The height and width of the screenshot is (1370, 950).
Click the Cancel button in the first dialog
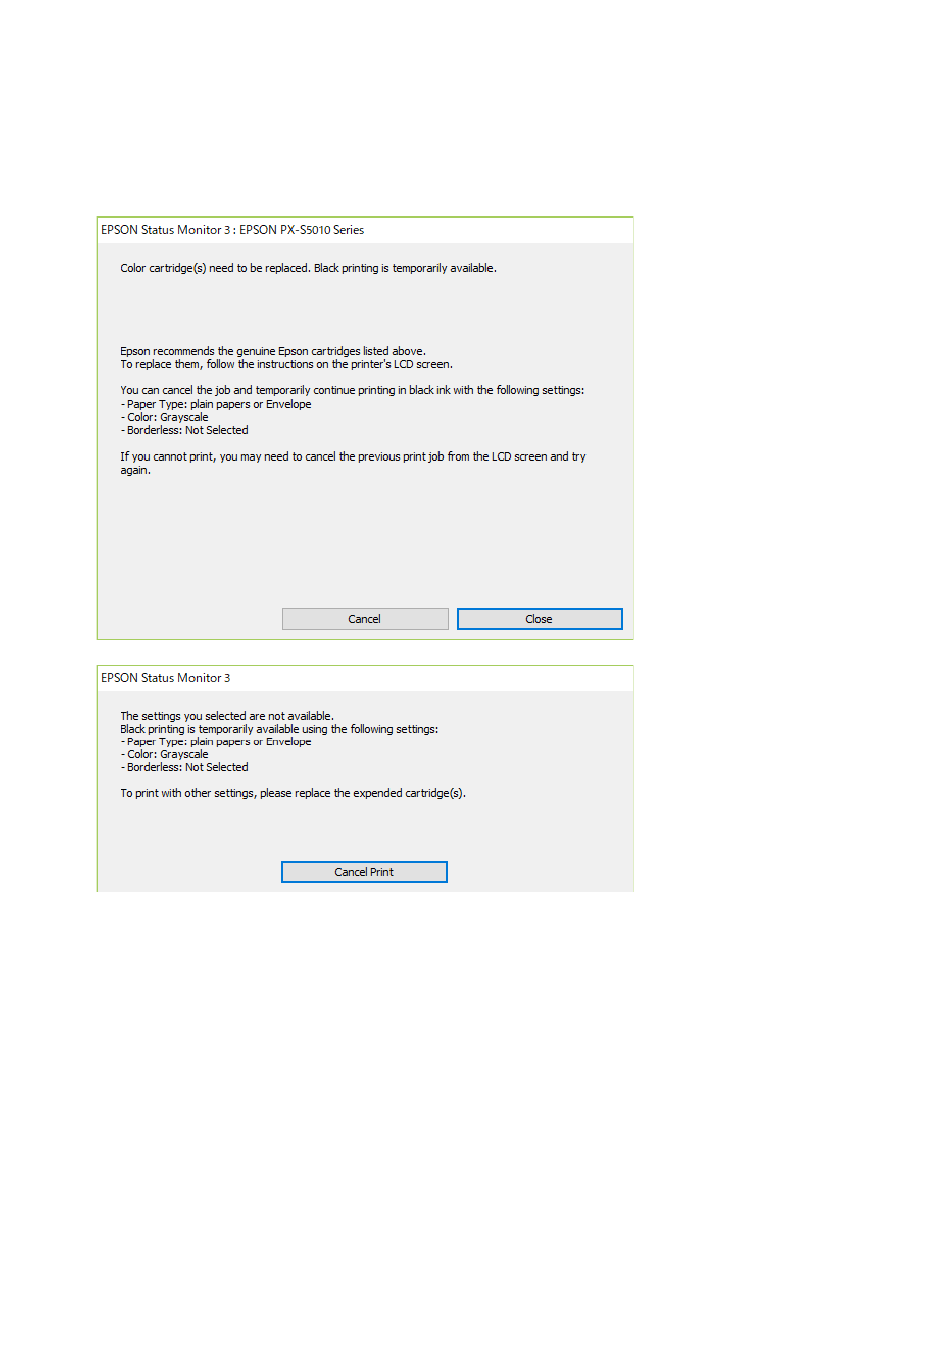point(365,619)
